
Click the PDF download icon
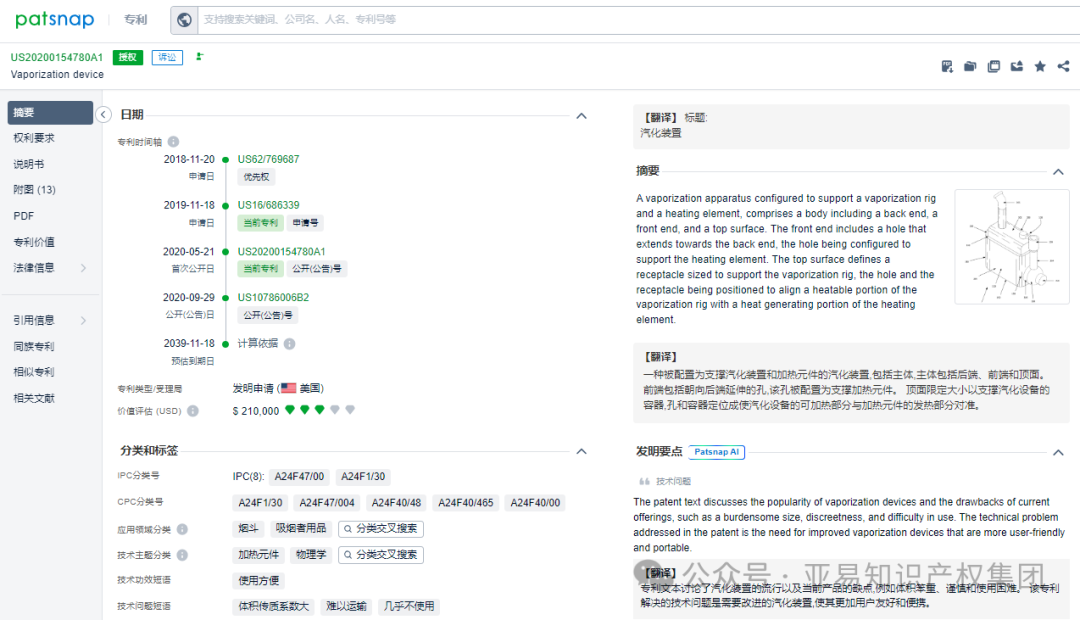click(946, 65)
